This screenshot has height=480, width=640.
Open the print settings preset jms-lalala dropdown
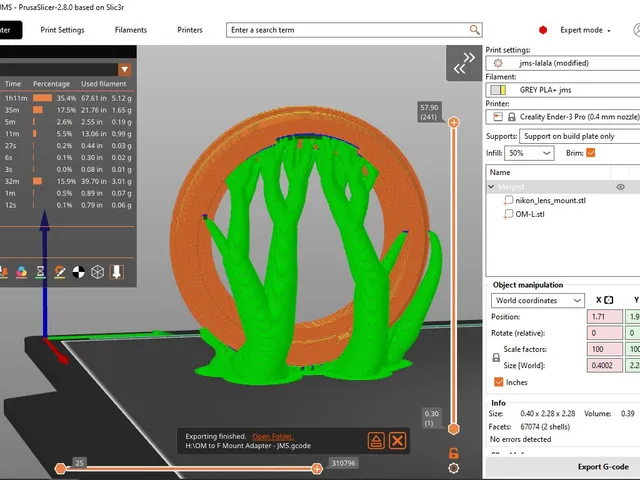click(x=563, y=63)
